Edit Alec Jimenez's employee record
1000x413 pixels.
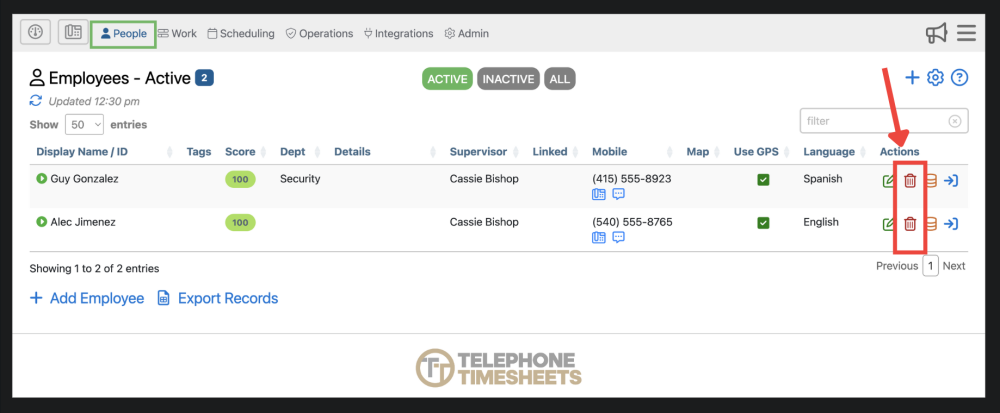pos(889,224)
